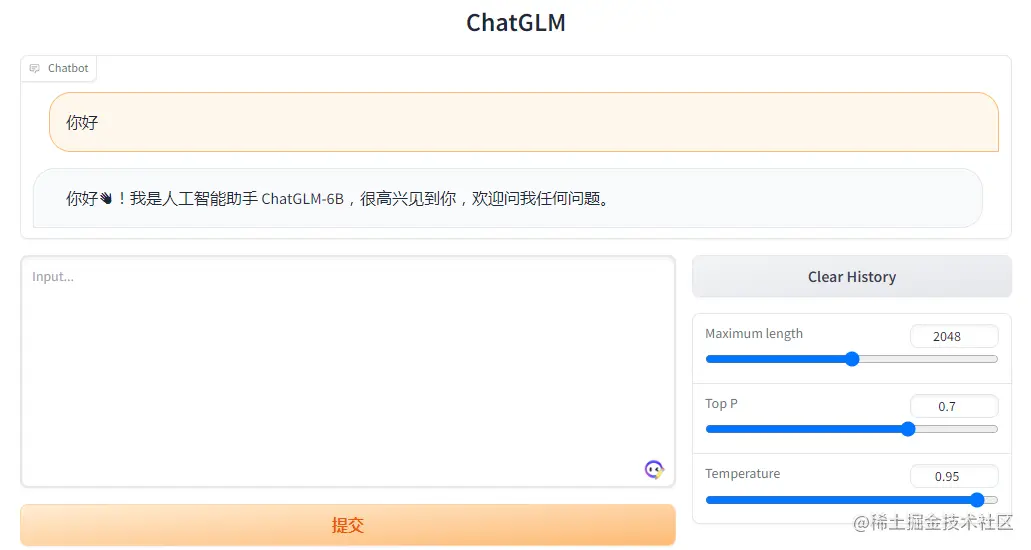
Task: Adjust the Maximum length slider handle
Action: [x=852, y=359]
